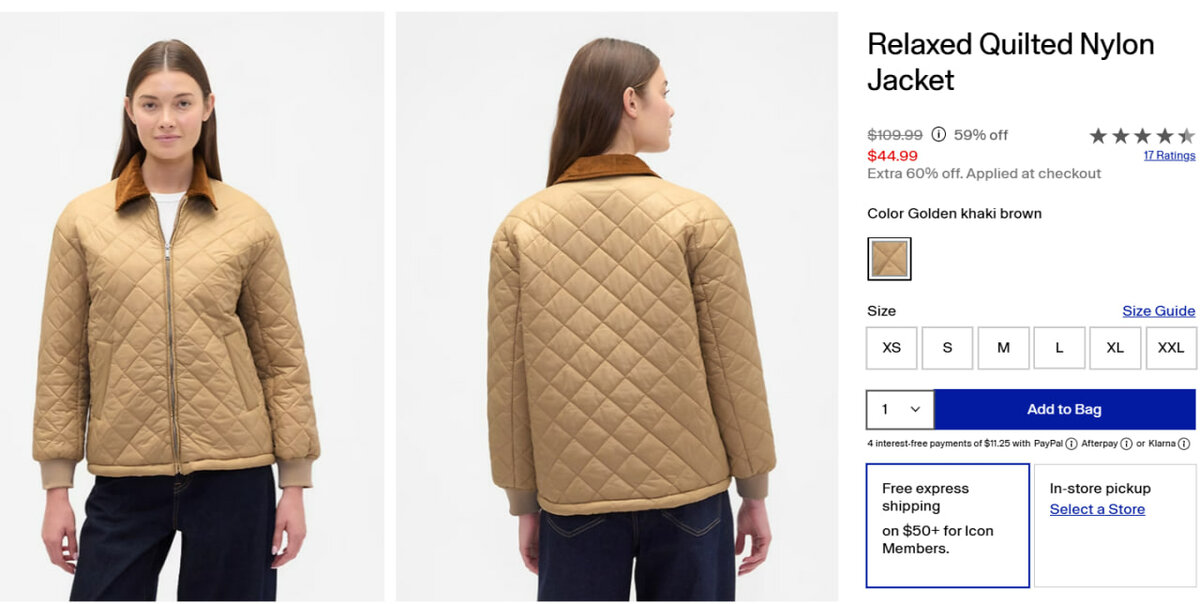Pick size XXL
Viewport: 1200px width, 604px height.
(1171, 348)
